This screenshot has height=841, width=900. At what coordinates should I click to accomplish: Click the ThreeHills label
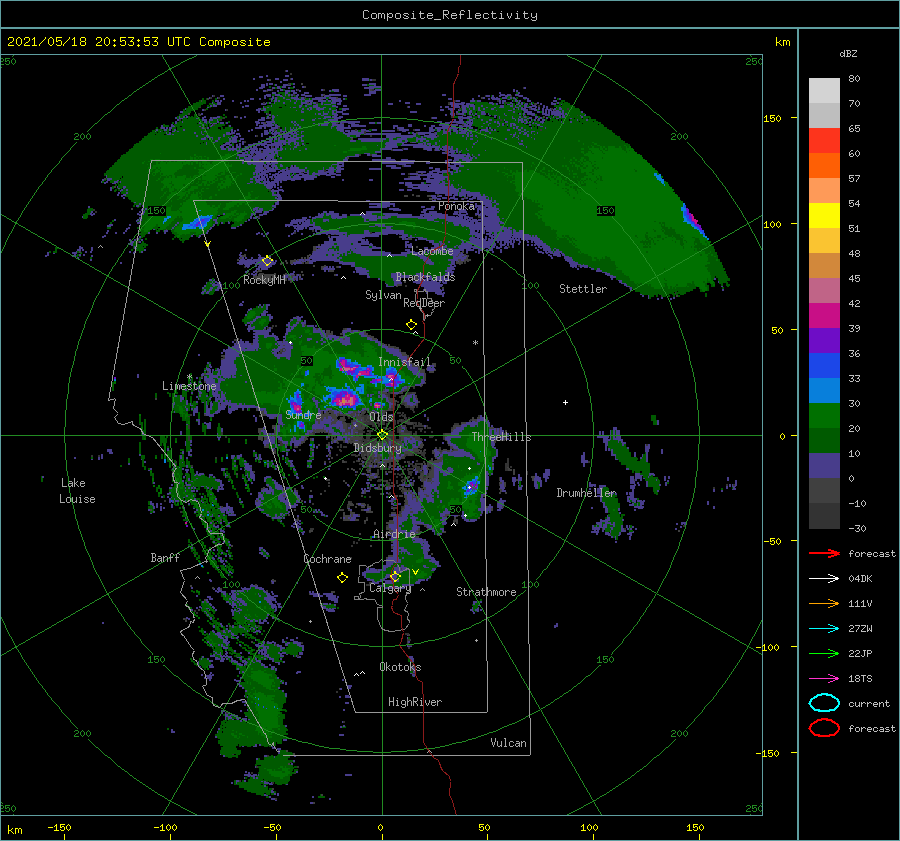(501, 437)
